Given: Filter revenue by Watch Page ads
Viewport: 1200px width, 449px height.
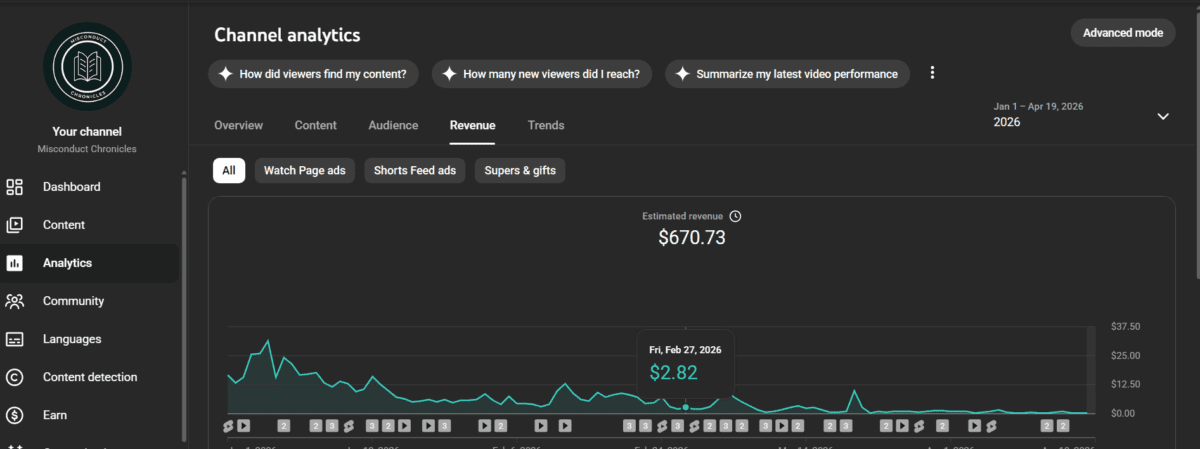Looking at the screenshot, I should pyautogui.click(x=304, y=171).
